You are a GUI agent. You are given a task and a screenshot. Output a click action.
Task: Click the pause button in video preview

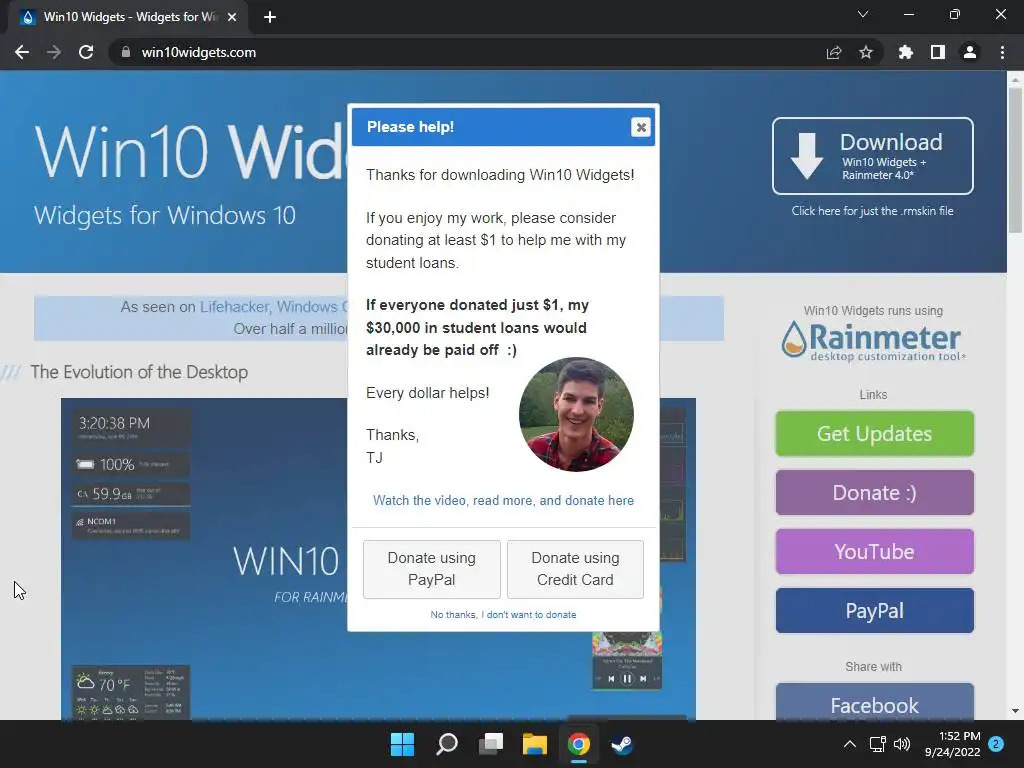coord(627,679)
